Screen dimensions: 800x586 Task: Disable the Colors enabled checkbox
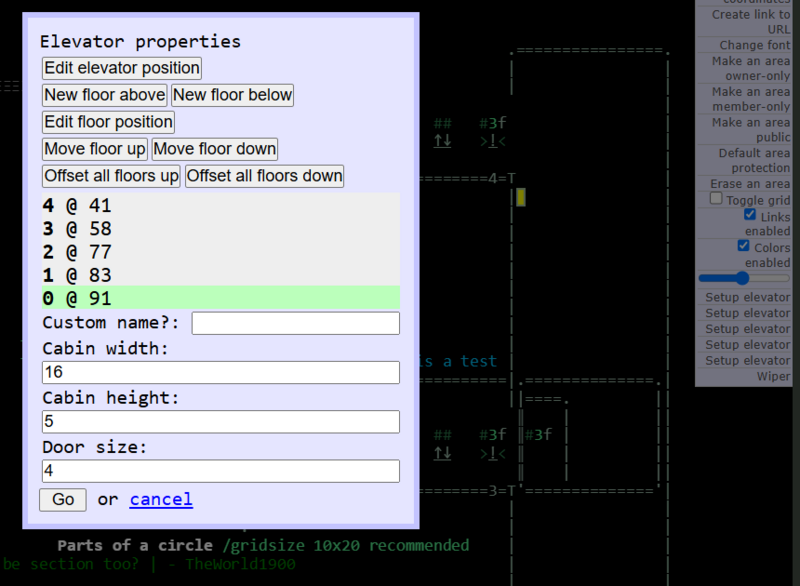point(743,245)
